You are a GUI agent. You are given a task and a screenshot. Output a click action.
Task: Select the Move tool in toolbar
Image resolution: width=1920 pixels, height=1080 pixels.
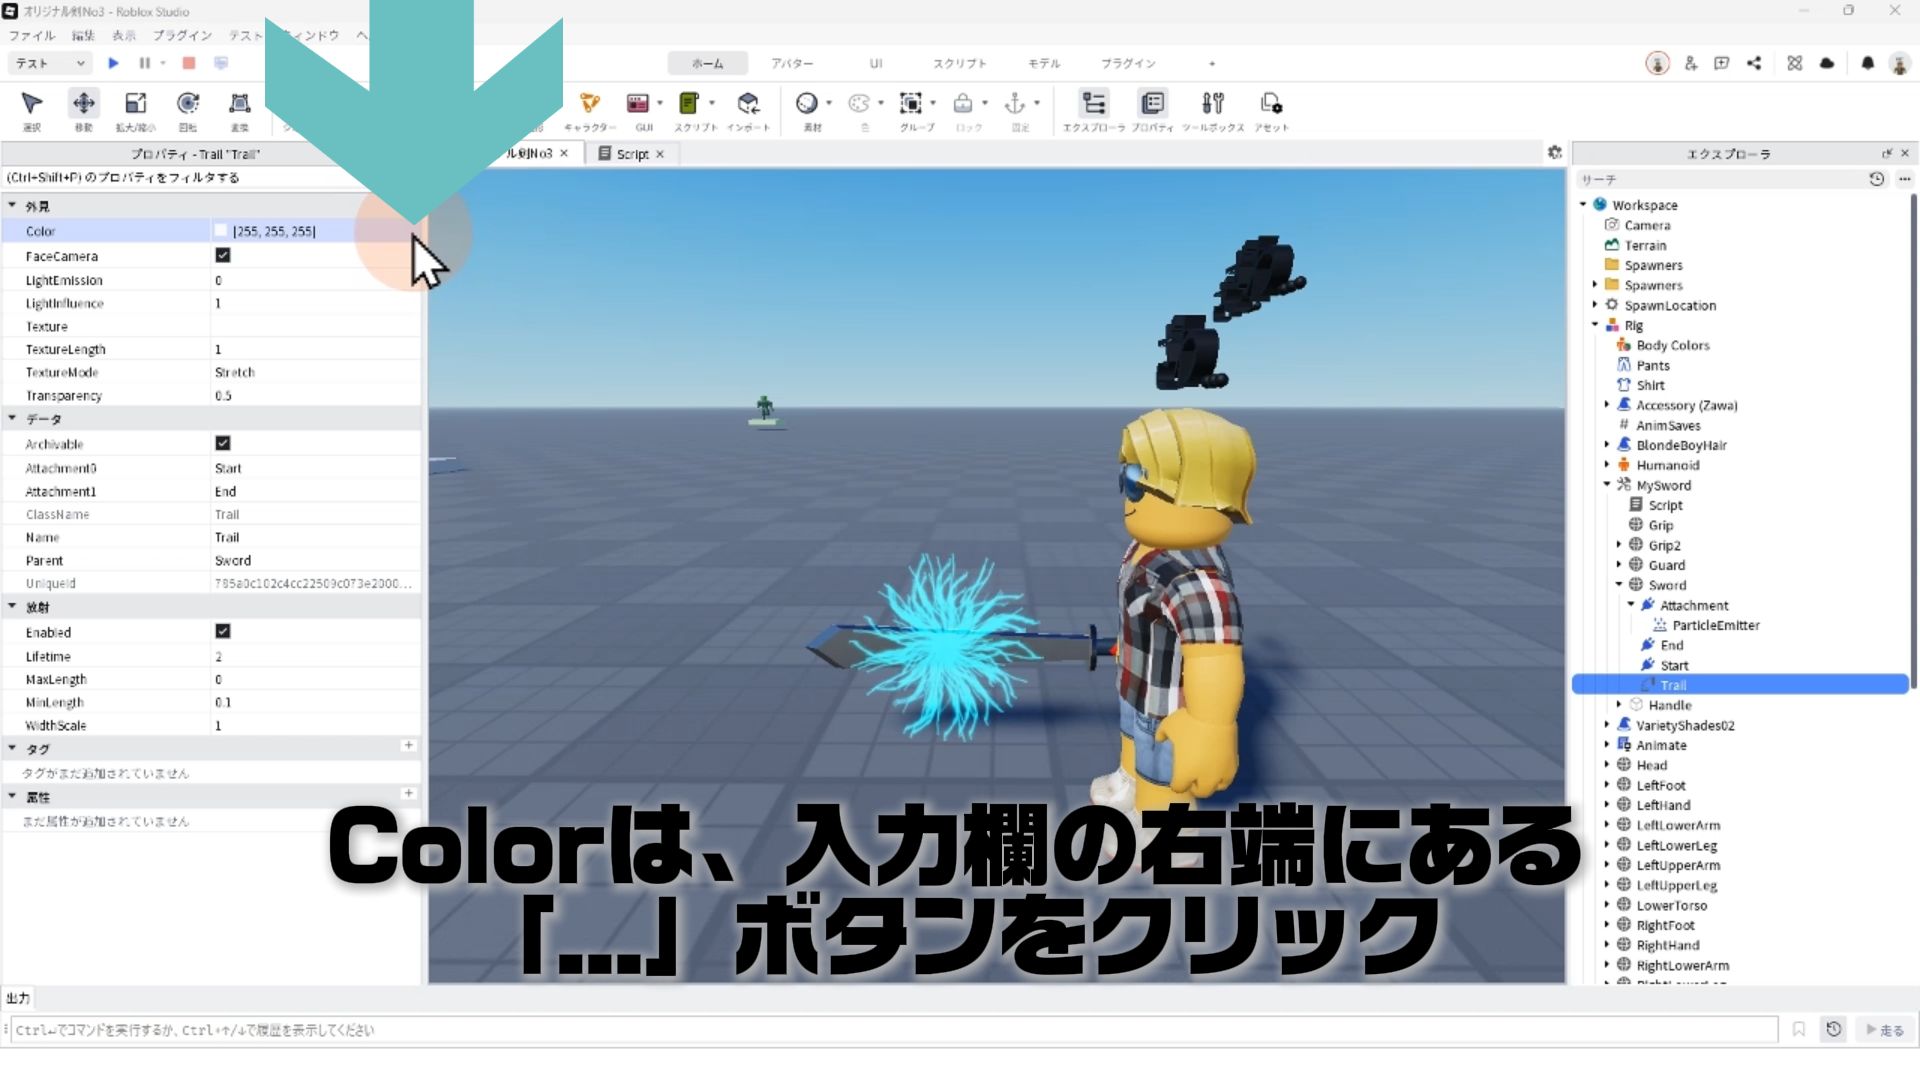click(83, 104)
